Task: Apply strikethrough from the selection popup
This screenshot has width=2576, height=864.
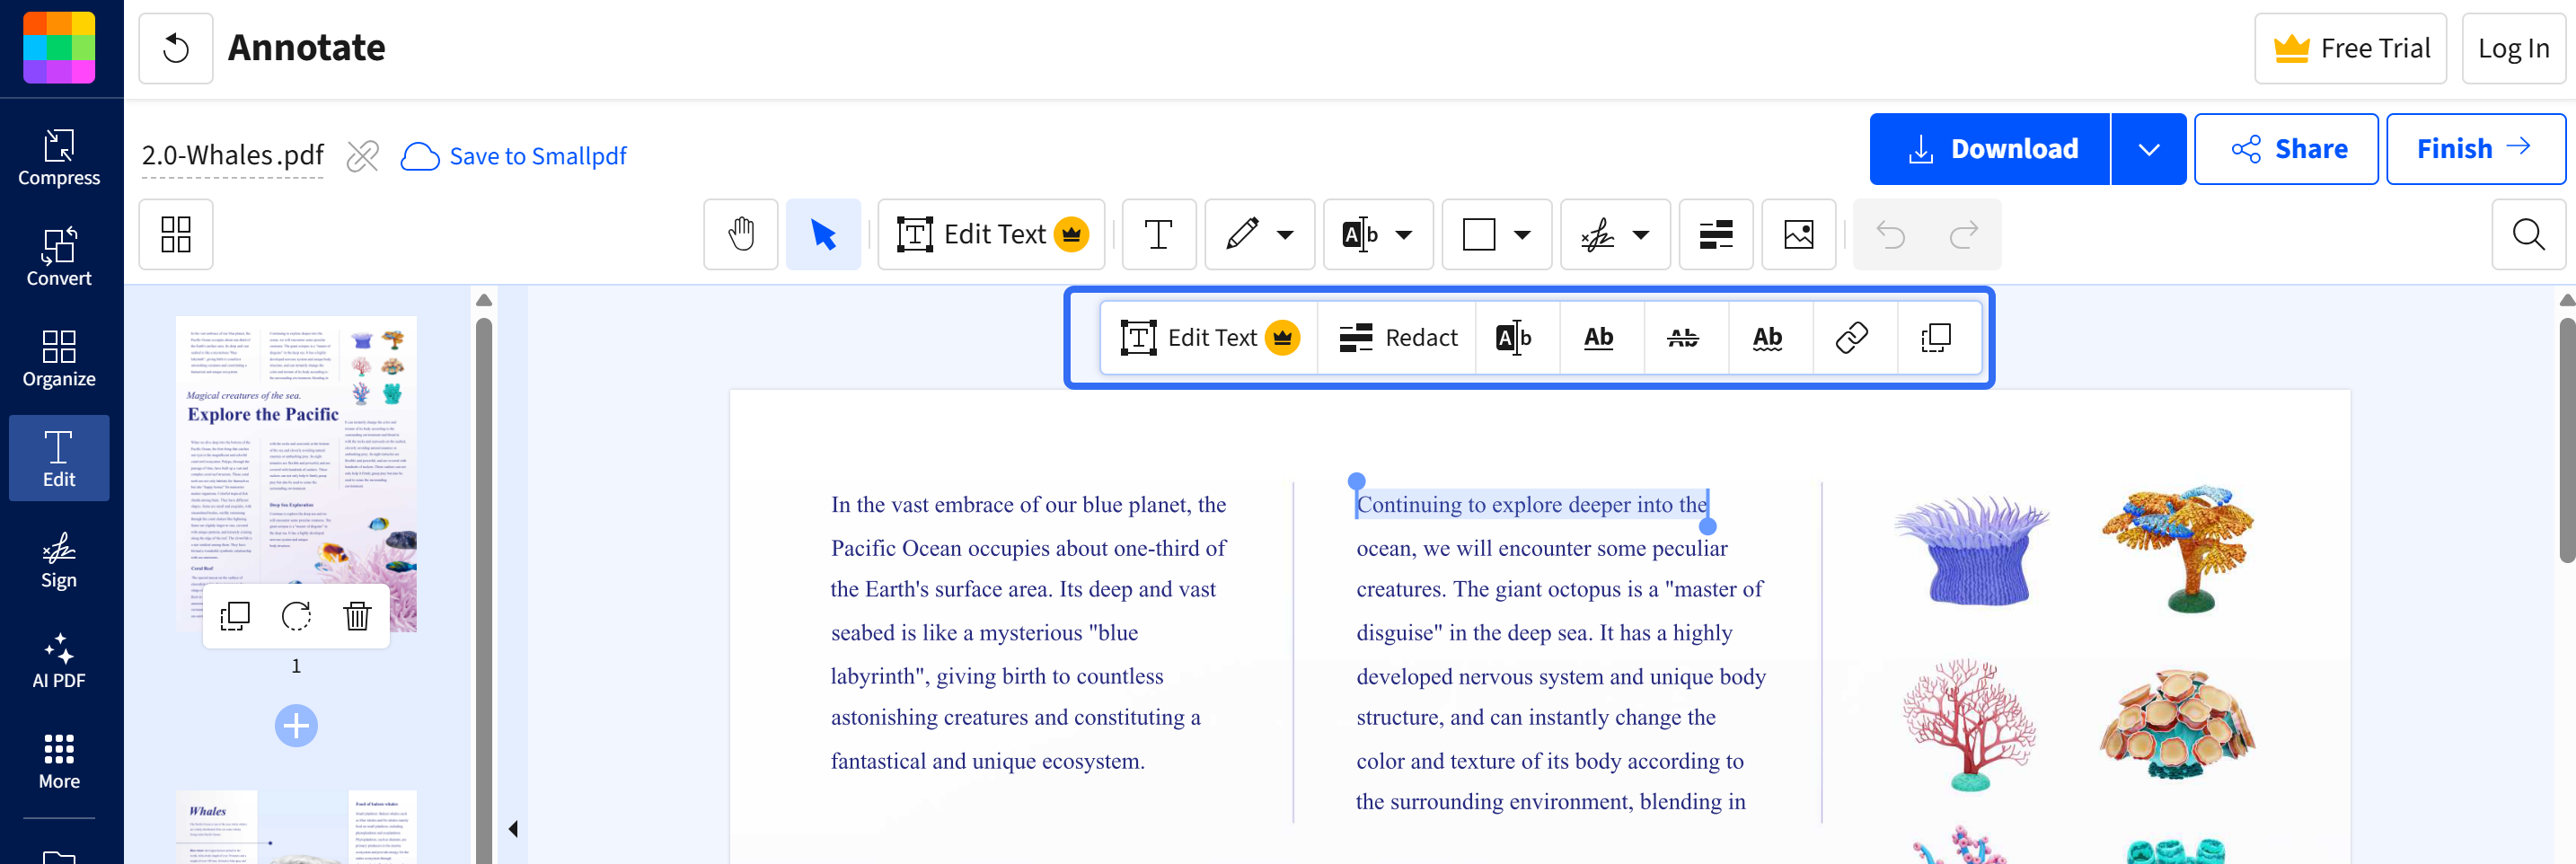Action: 1684,338
